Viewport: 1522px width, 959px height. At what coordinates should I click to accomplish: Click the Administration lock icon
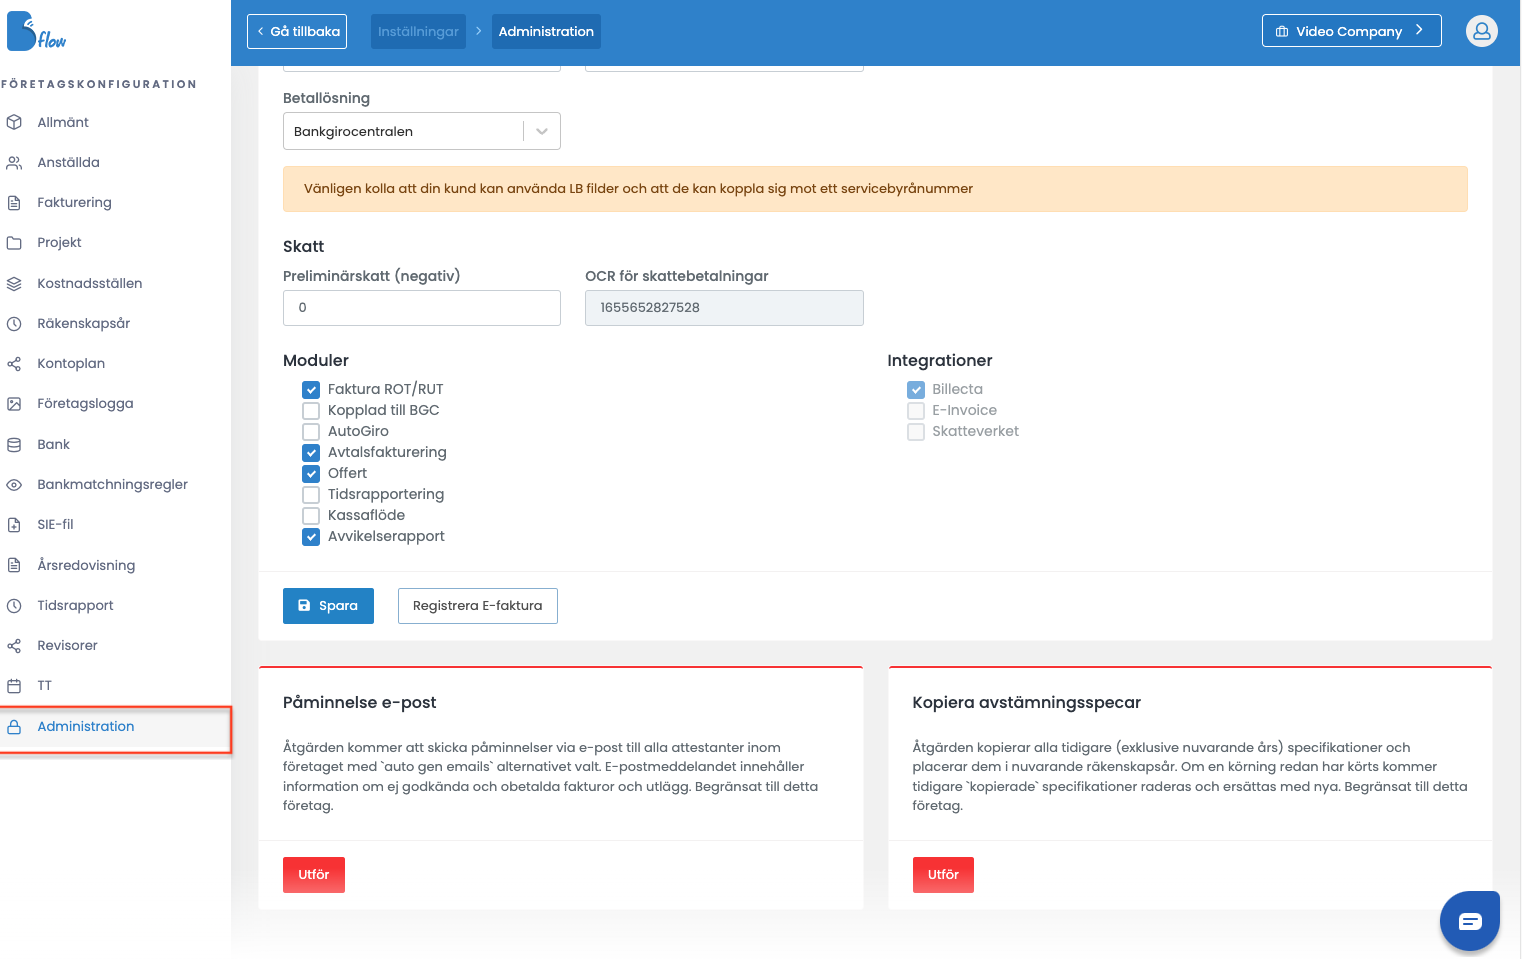pos(14,727)
